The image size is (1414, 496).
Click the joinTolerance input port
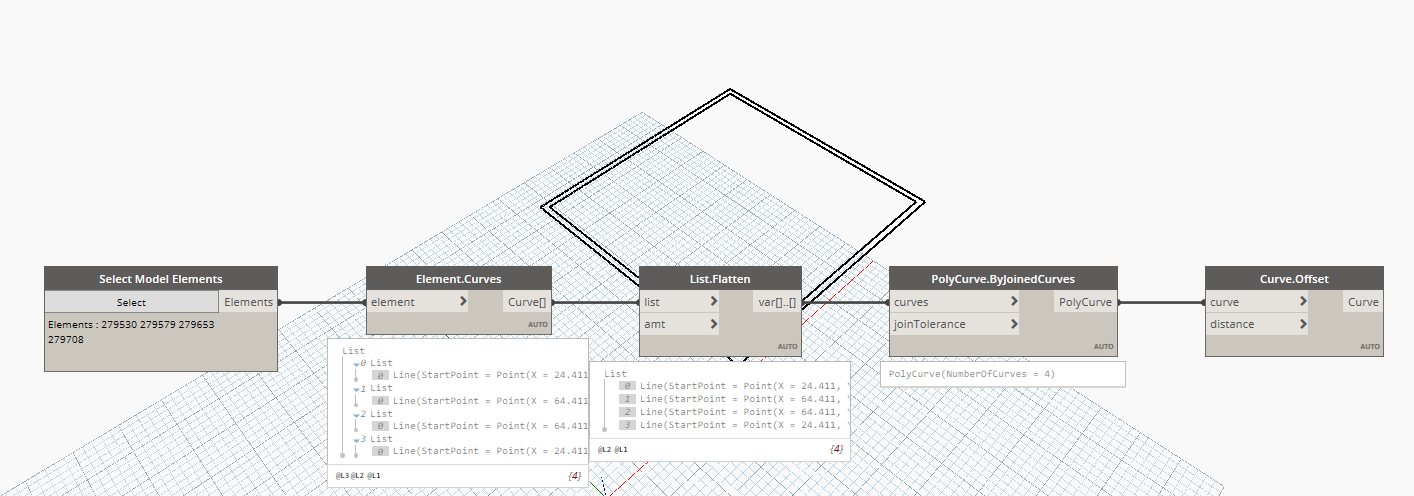click(x=955, y=324)
